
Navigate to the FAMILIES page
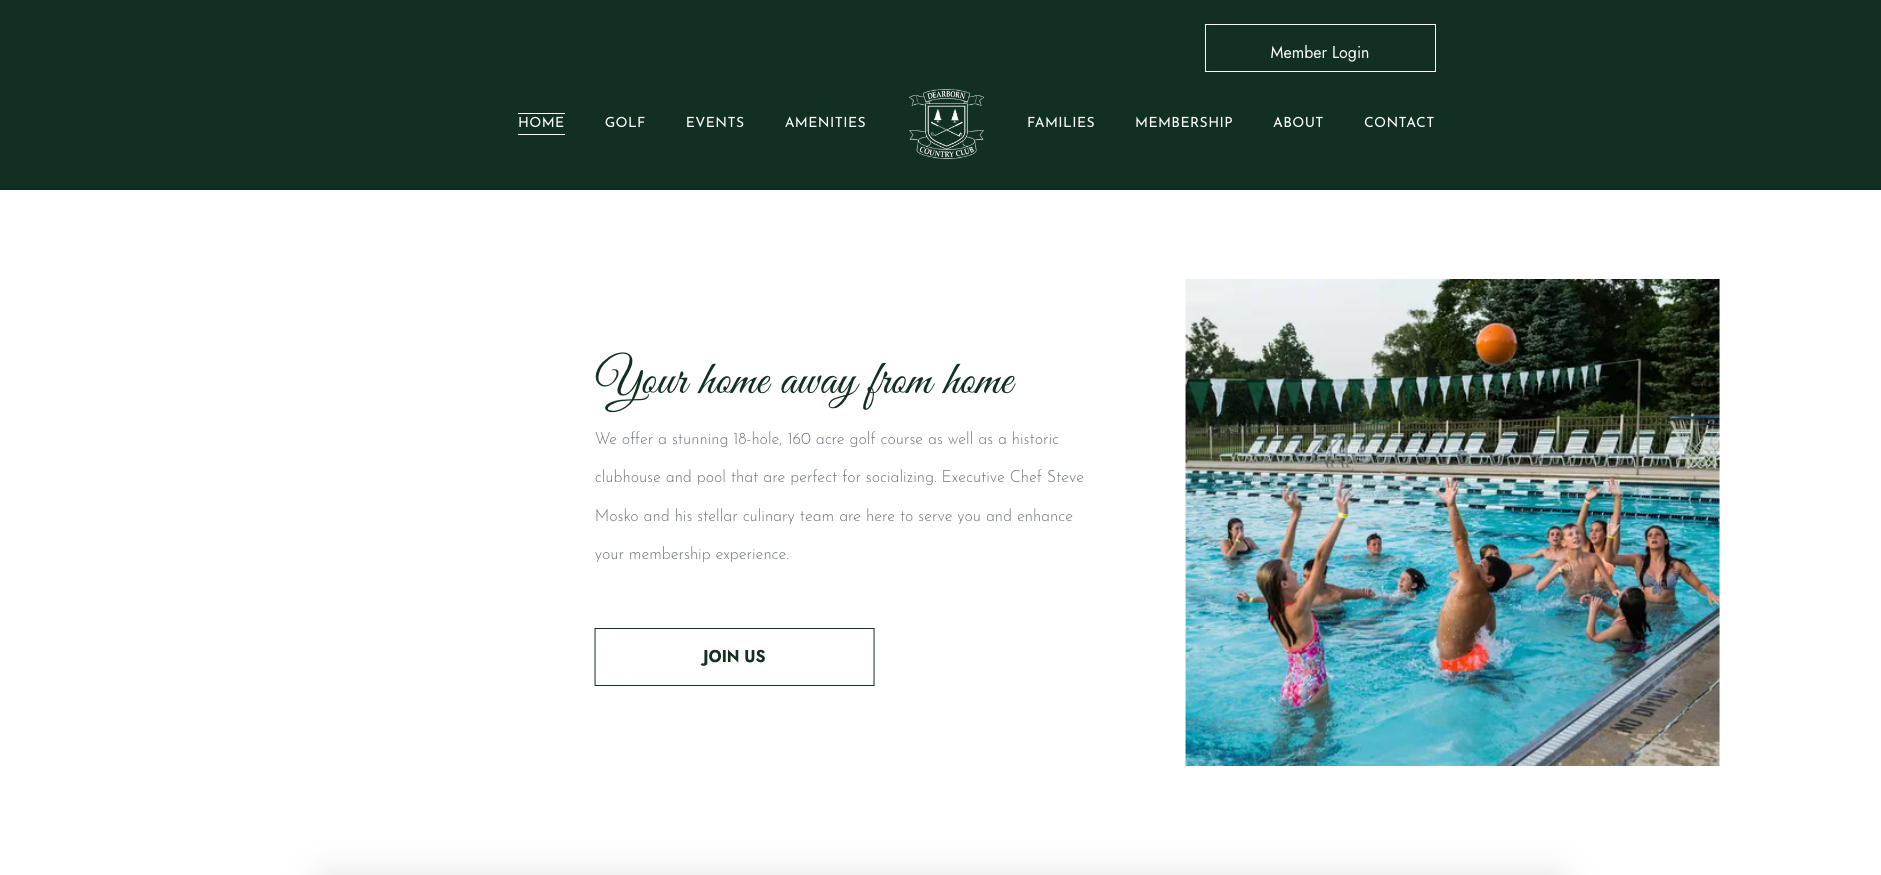(1061, 123)
